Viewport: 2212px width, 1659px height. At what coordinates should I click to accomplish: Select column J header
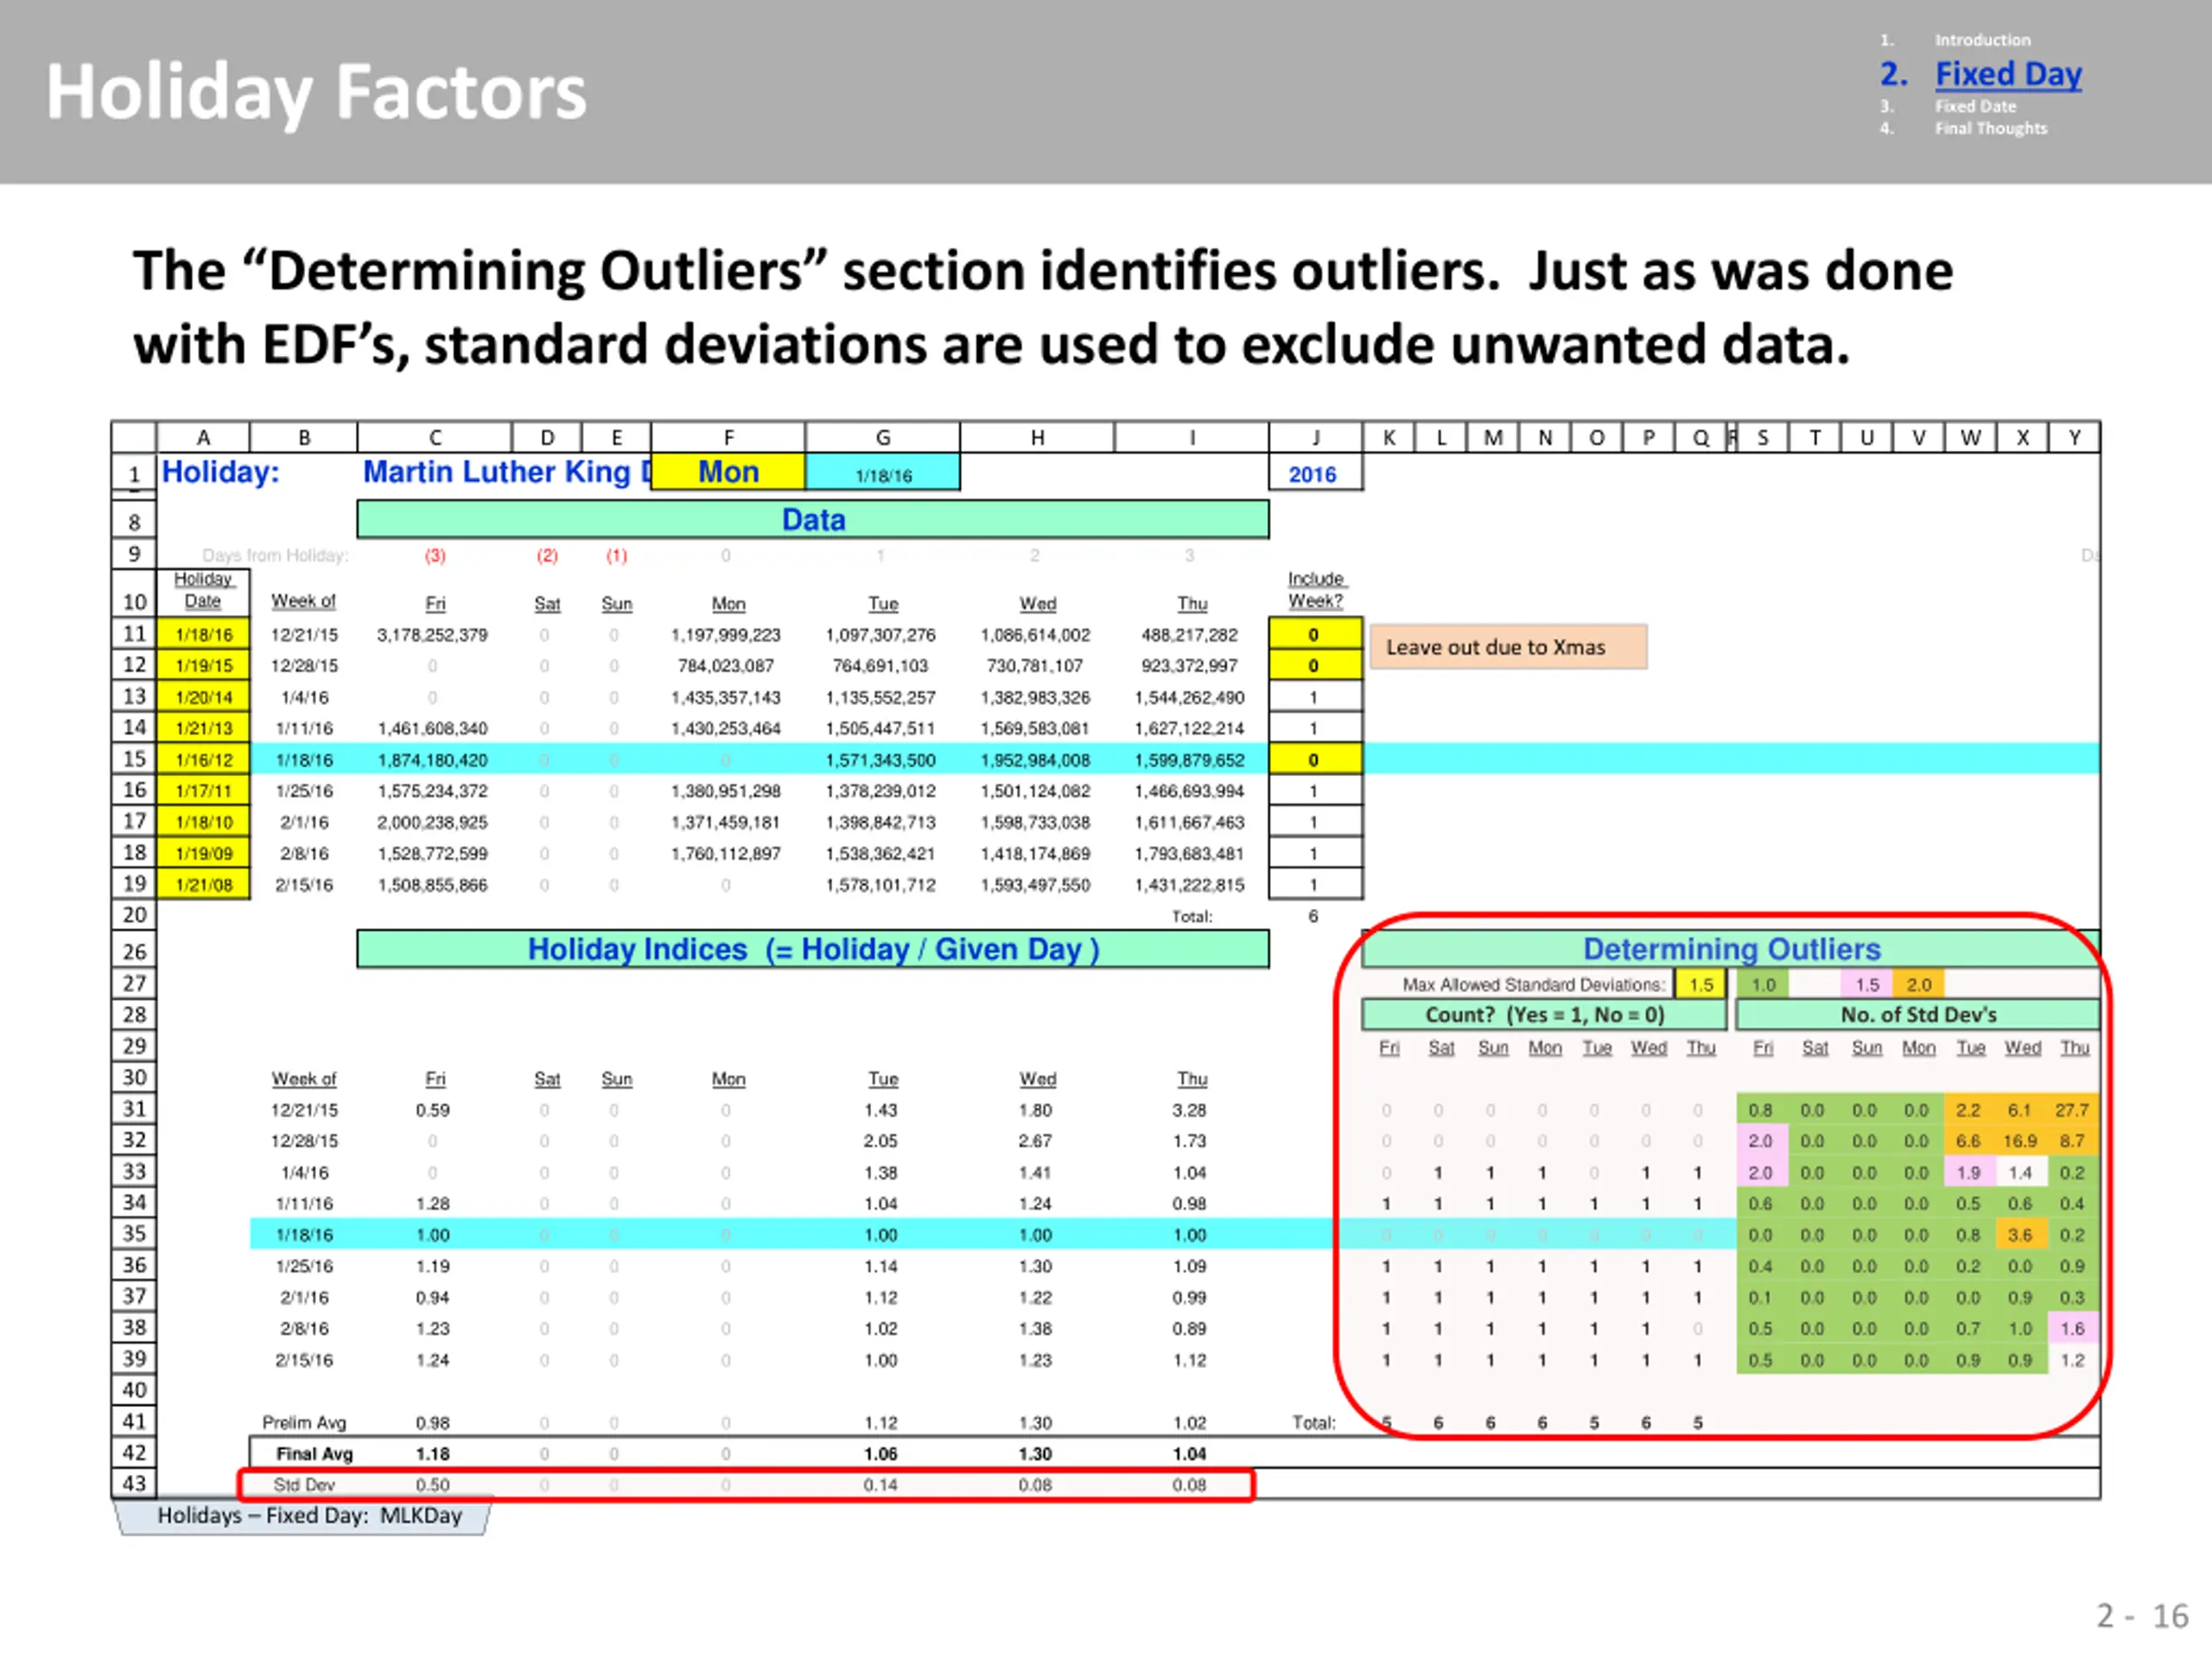click(x=1315, y=437)
